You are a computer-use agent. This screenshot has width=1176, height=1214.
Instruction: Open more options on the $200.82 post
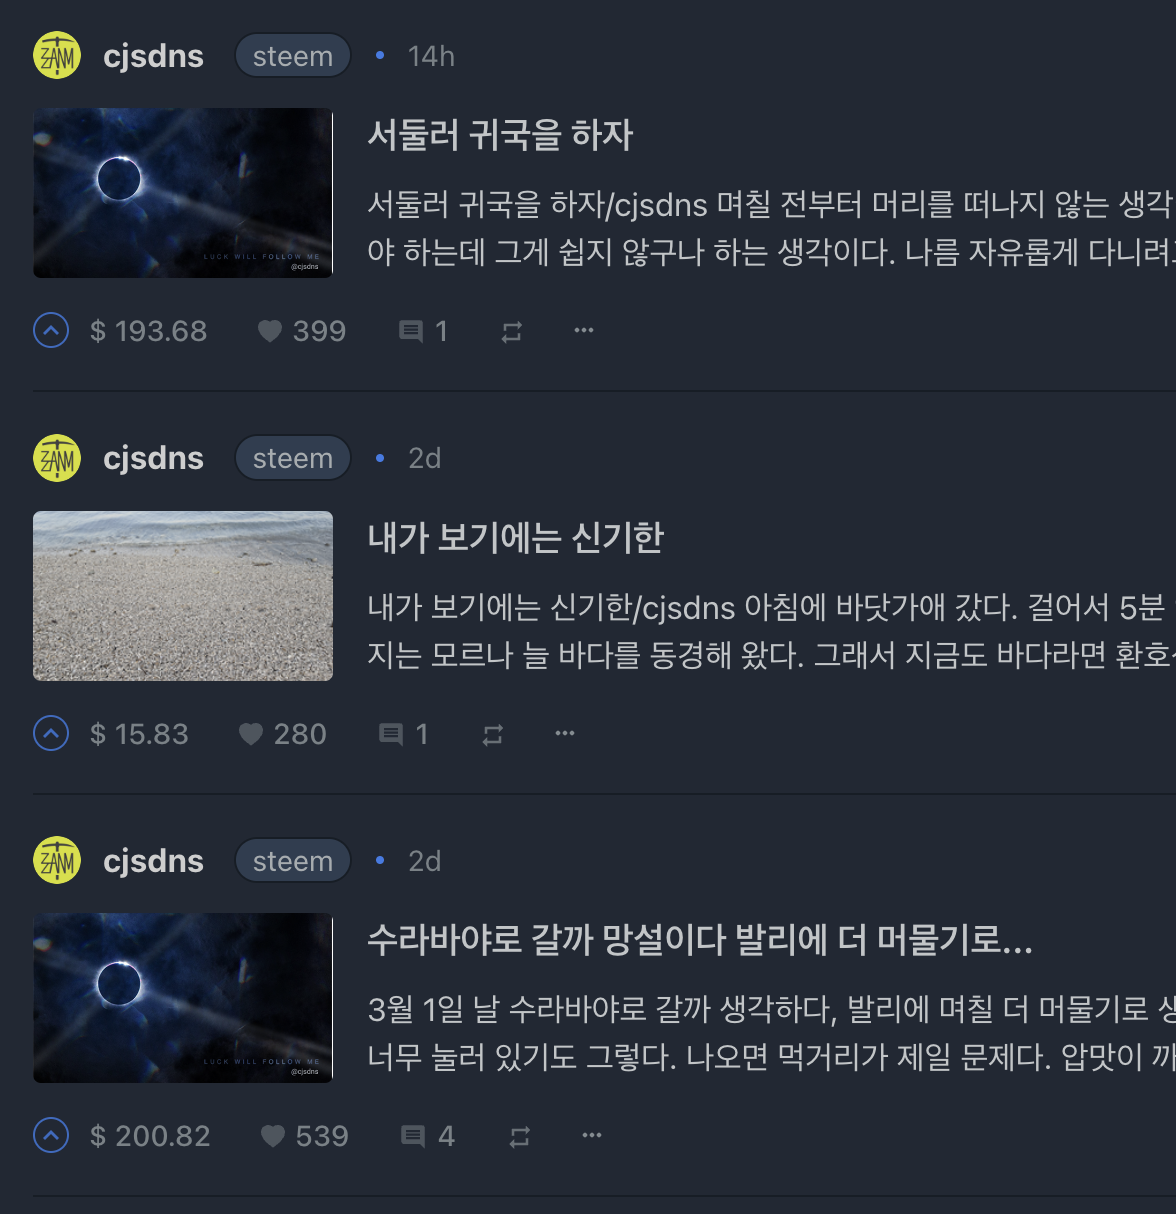[x=592, y=1135]
